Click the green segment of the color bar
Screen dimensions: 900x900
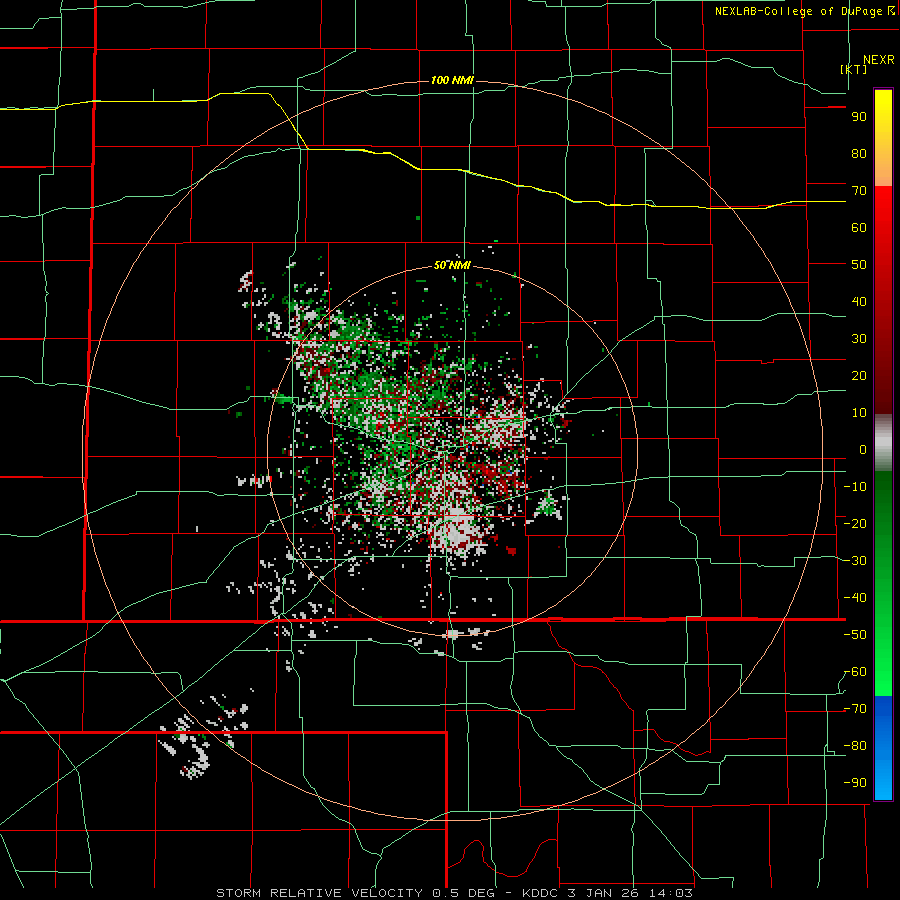(x=883, y=584)
